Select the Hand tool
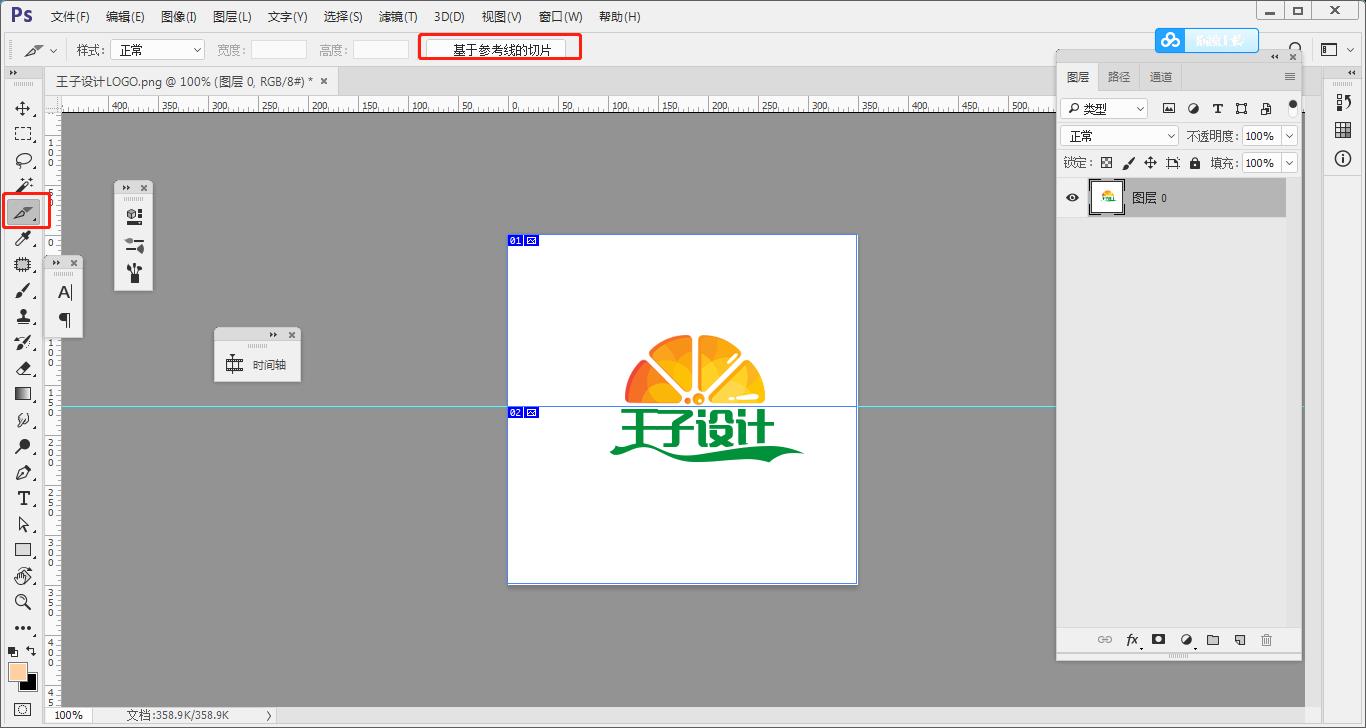 tap(23, 576)
